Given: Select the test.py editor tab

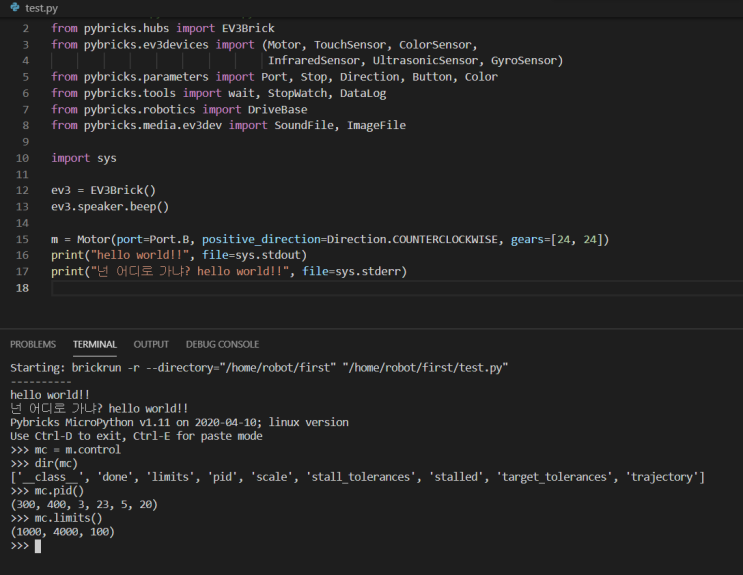Looking at the screenshot, I should pyautogui.click(x=40, y=7).
